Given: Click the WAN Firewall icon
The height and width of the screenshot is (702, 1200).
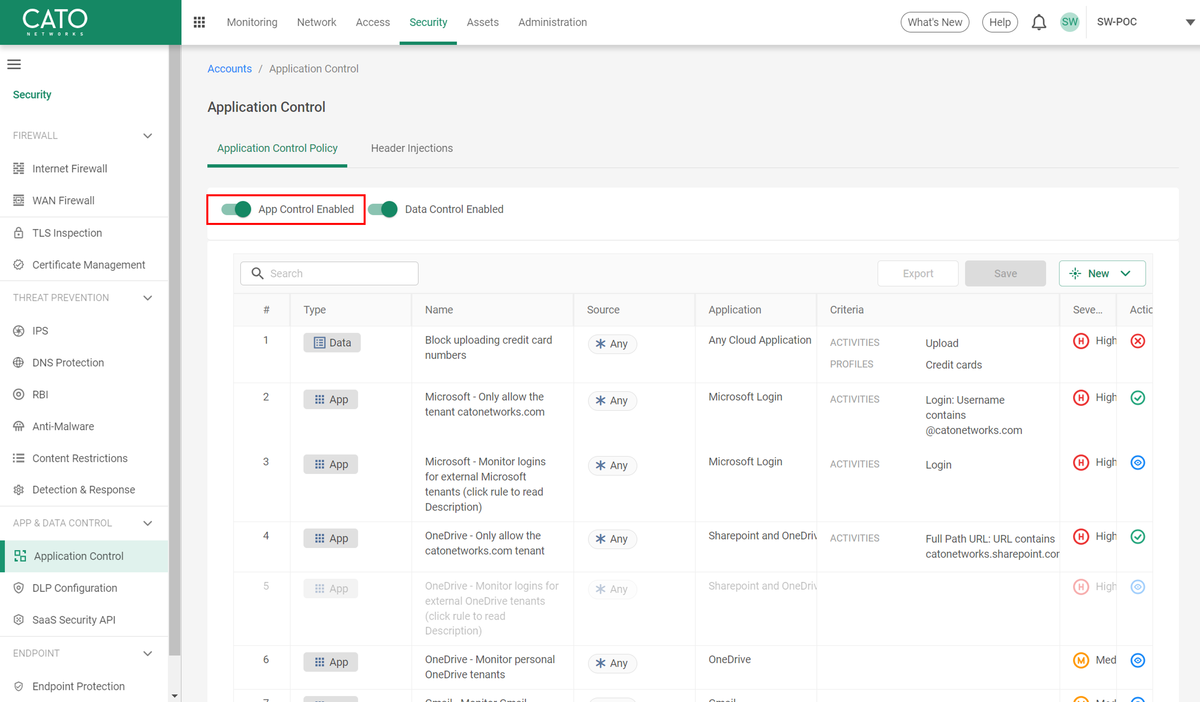Looking at the screenshot, I should tap(19, 201).
